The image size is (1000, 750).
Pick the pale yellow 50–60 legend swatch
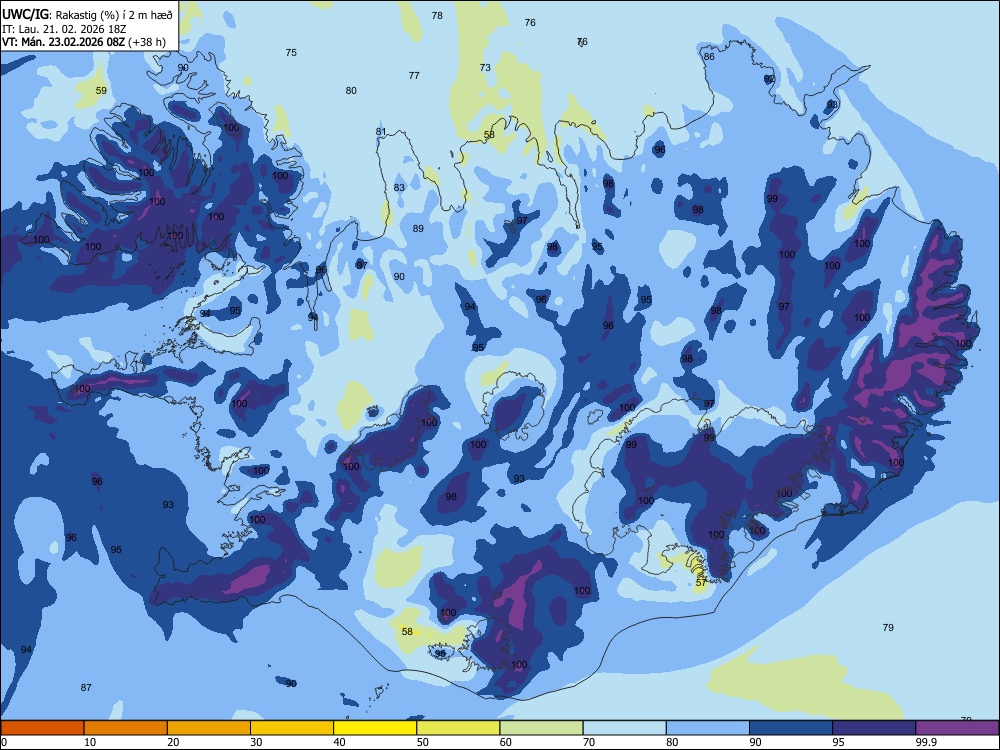click(x=458, y=728)
